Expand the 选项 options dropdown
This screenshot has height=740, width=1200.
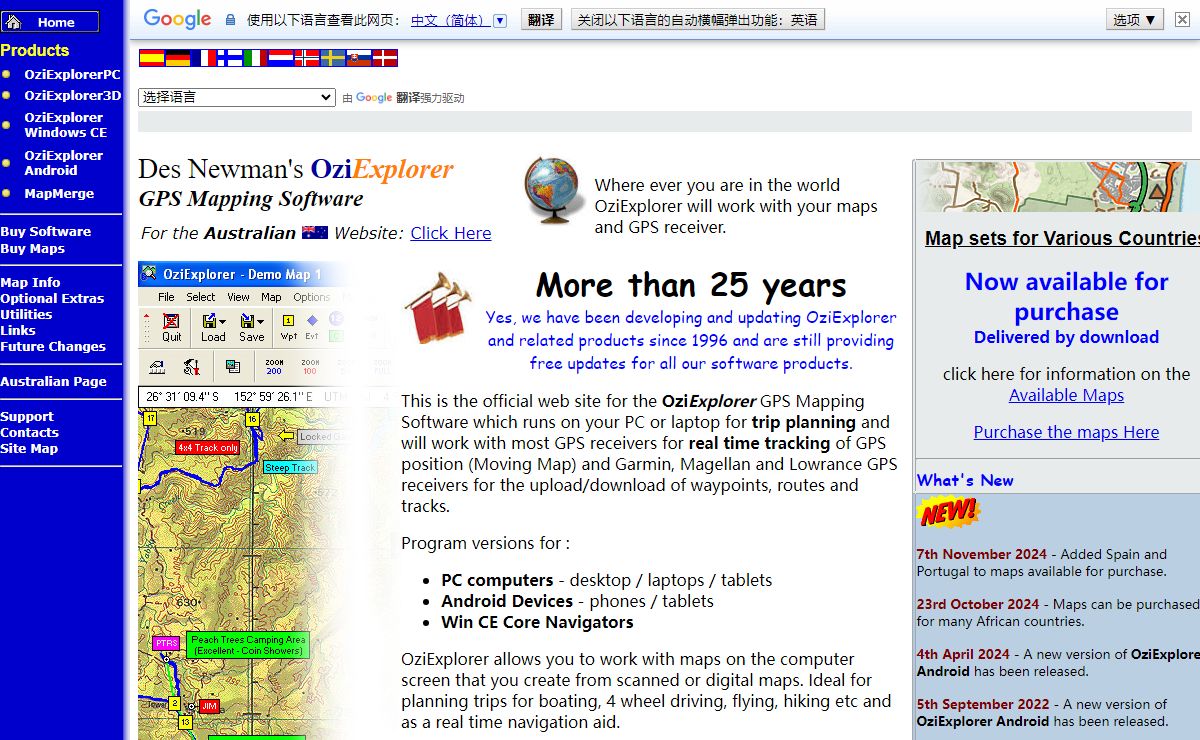tap(1135, 19)
